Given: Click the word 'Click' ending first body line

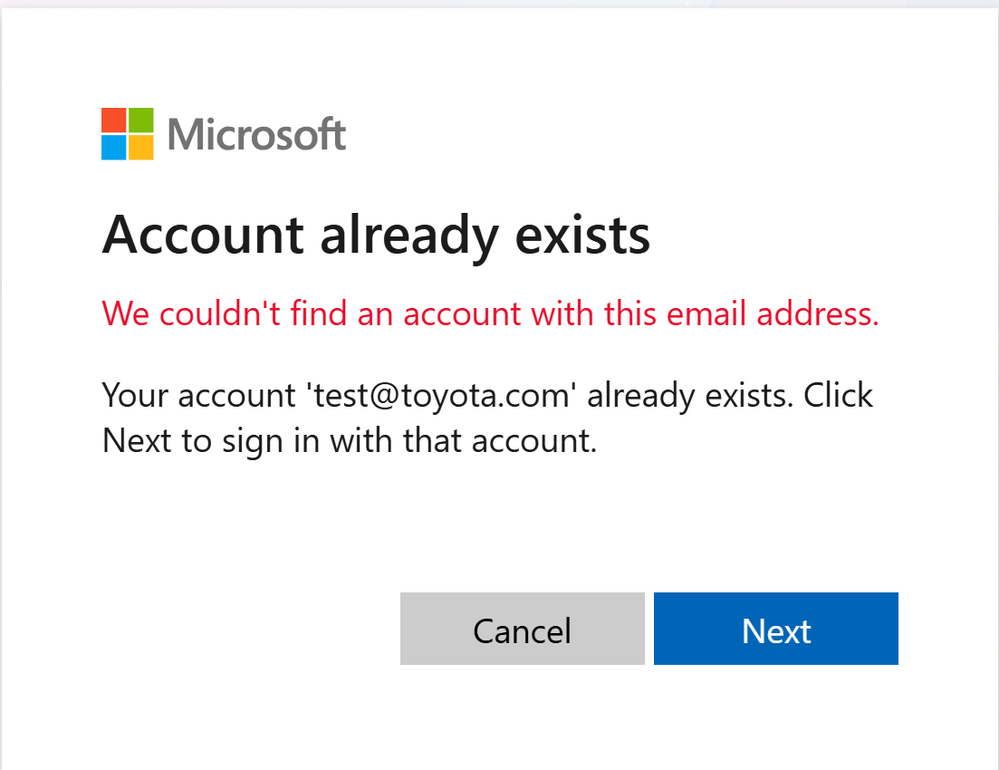Looking at the screenshot, I should point(839,396).
